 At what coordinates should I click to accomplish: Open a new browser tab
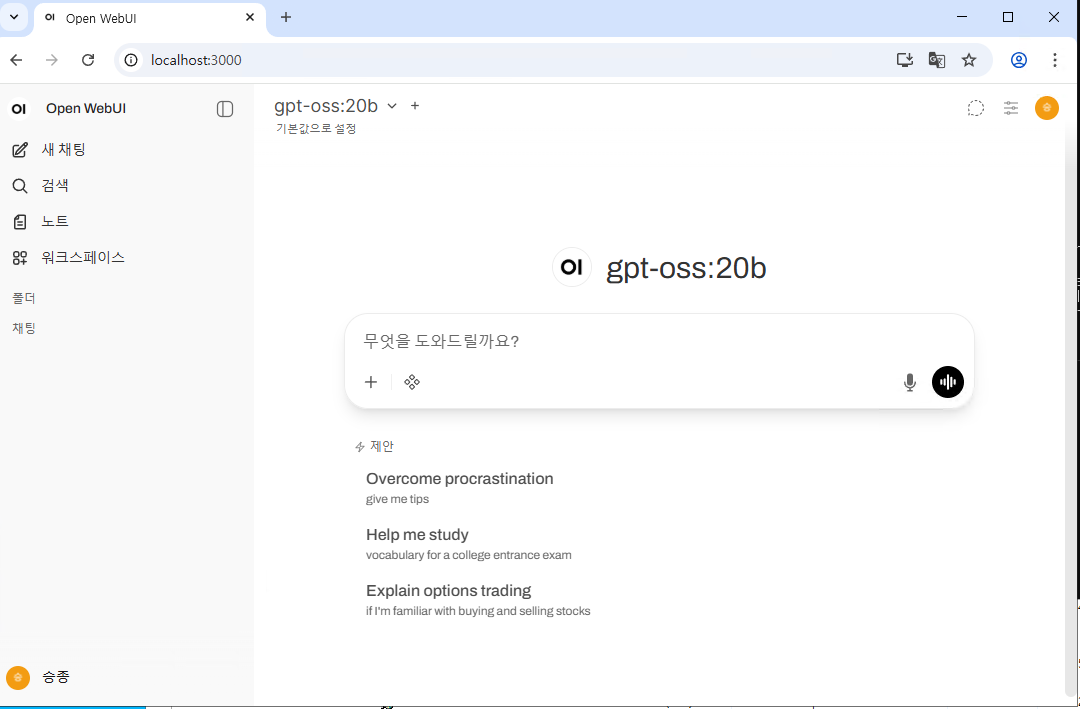point(286,17)
